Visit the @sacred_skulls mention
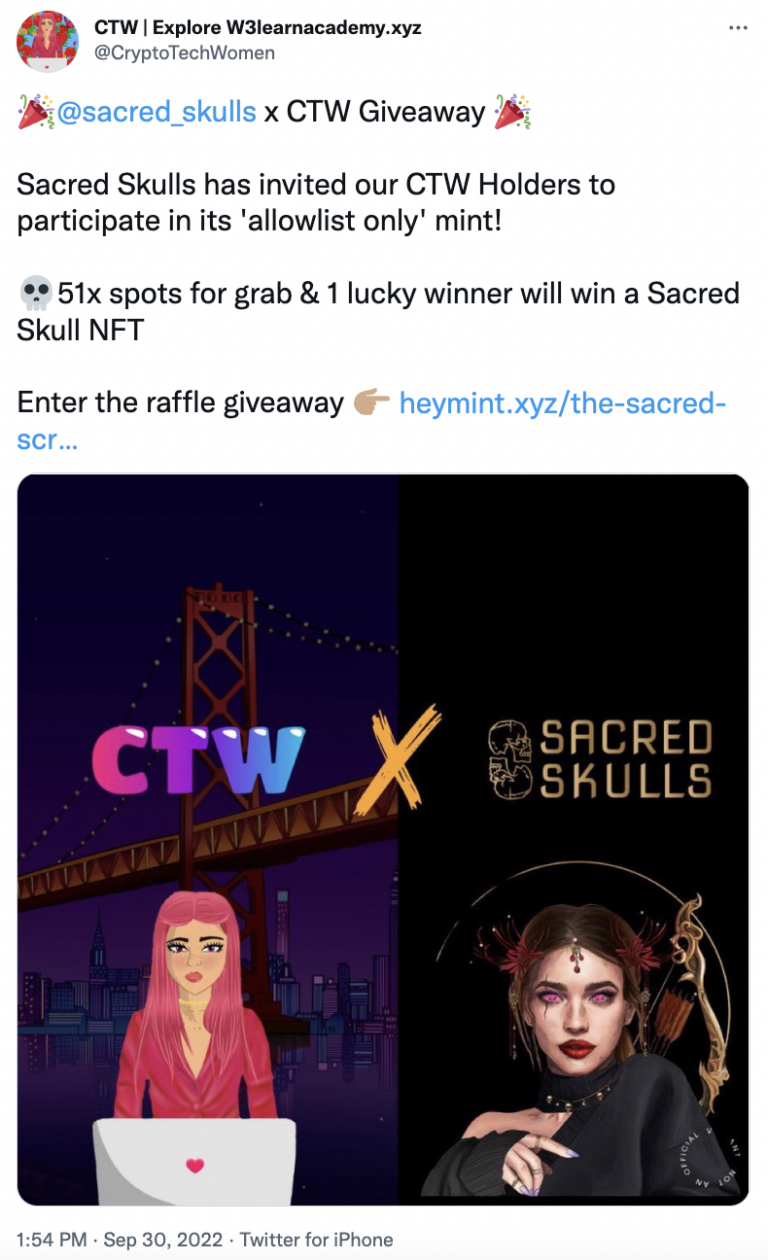768x1260 pixels. pyautogui.click(x=156, y=111)
